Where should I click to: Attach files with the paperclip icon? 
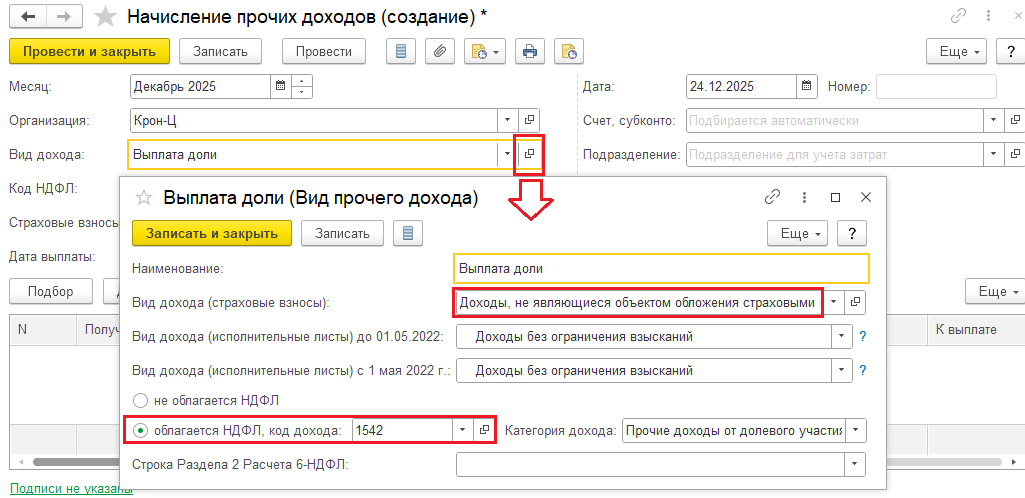coord(440,51)
